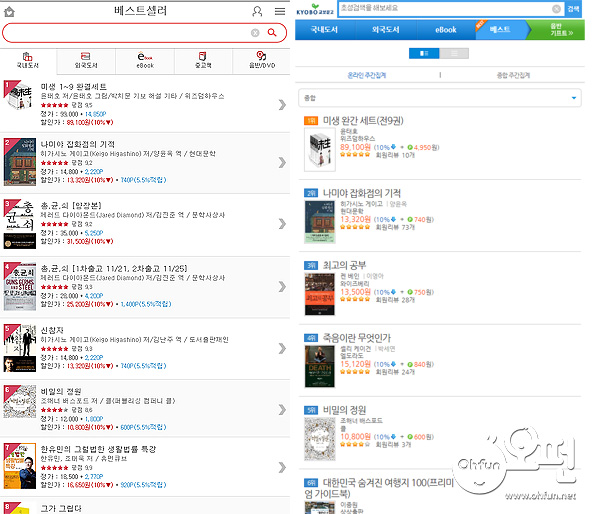Click price 15,120원 under 죽음이란 무엇인가

click(355, 364)
